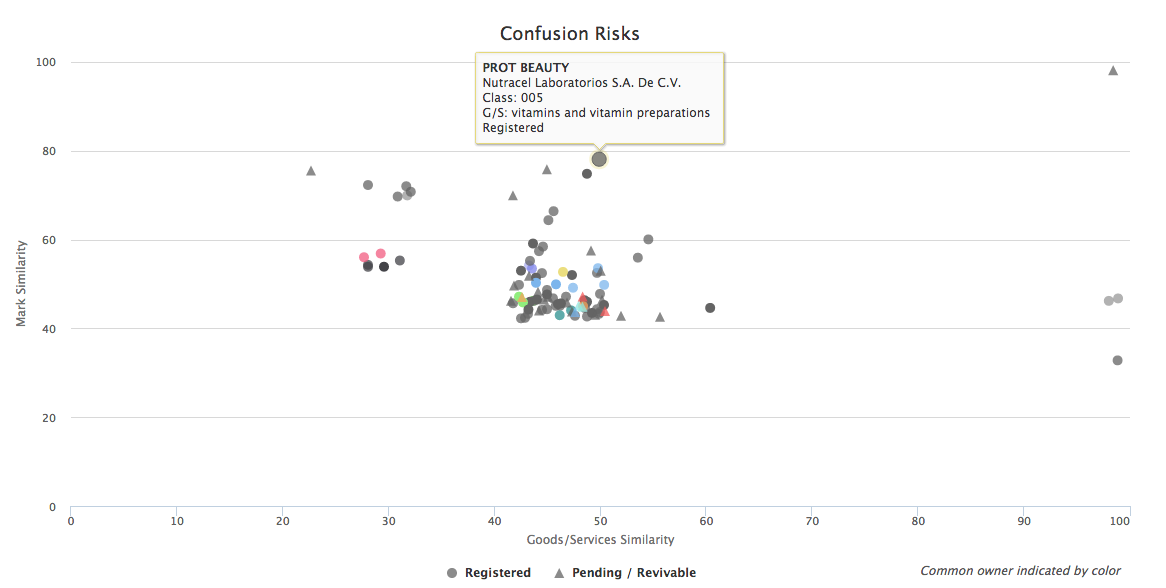Select the rightmost light gray circle near 99
Image resolution: width=1166 pixels, height=588 pixels.
click(1118, 299)
